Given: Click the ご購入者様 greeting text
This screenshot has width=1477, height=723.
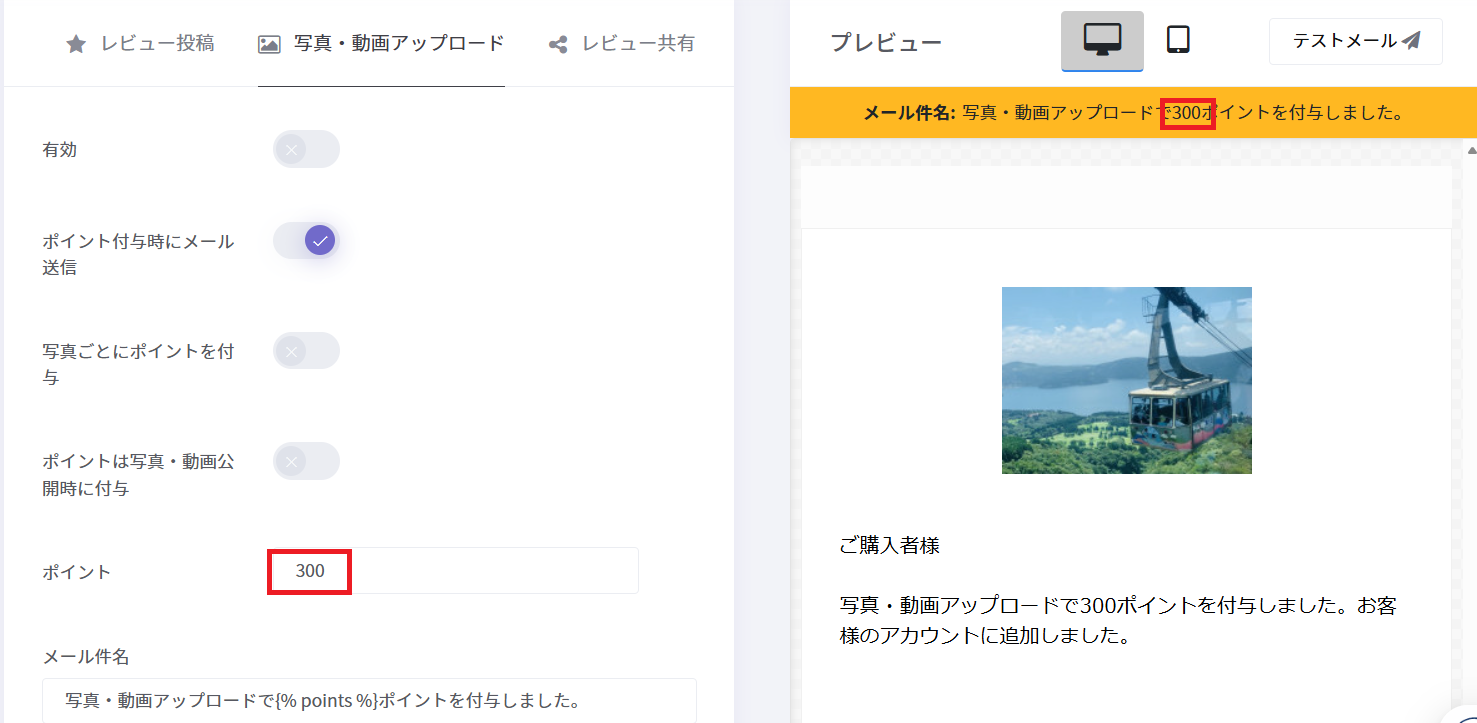Looking at the screenshot, I should pos(890,546).
